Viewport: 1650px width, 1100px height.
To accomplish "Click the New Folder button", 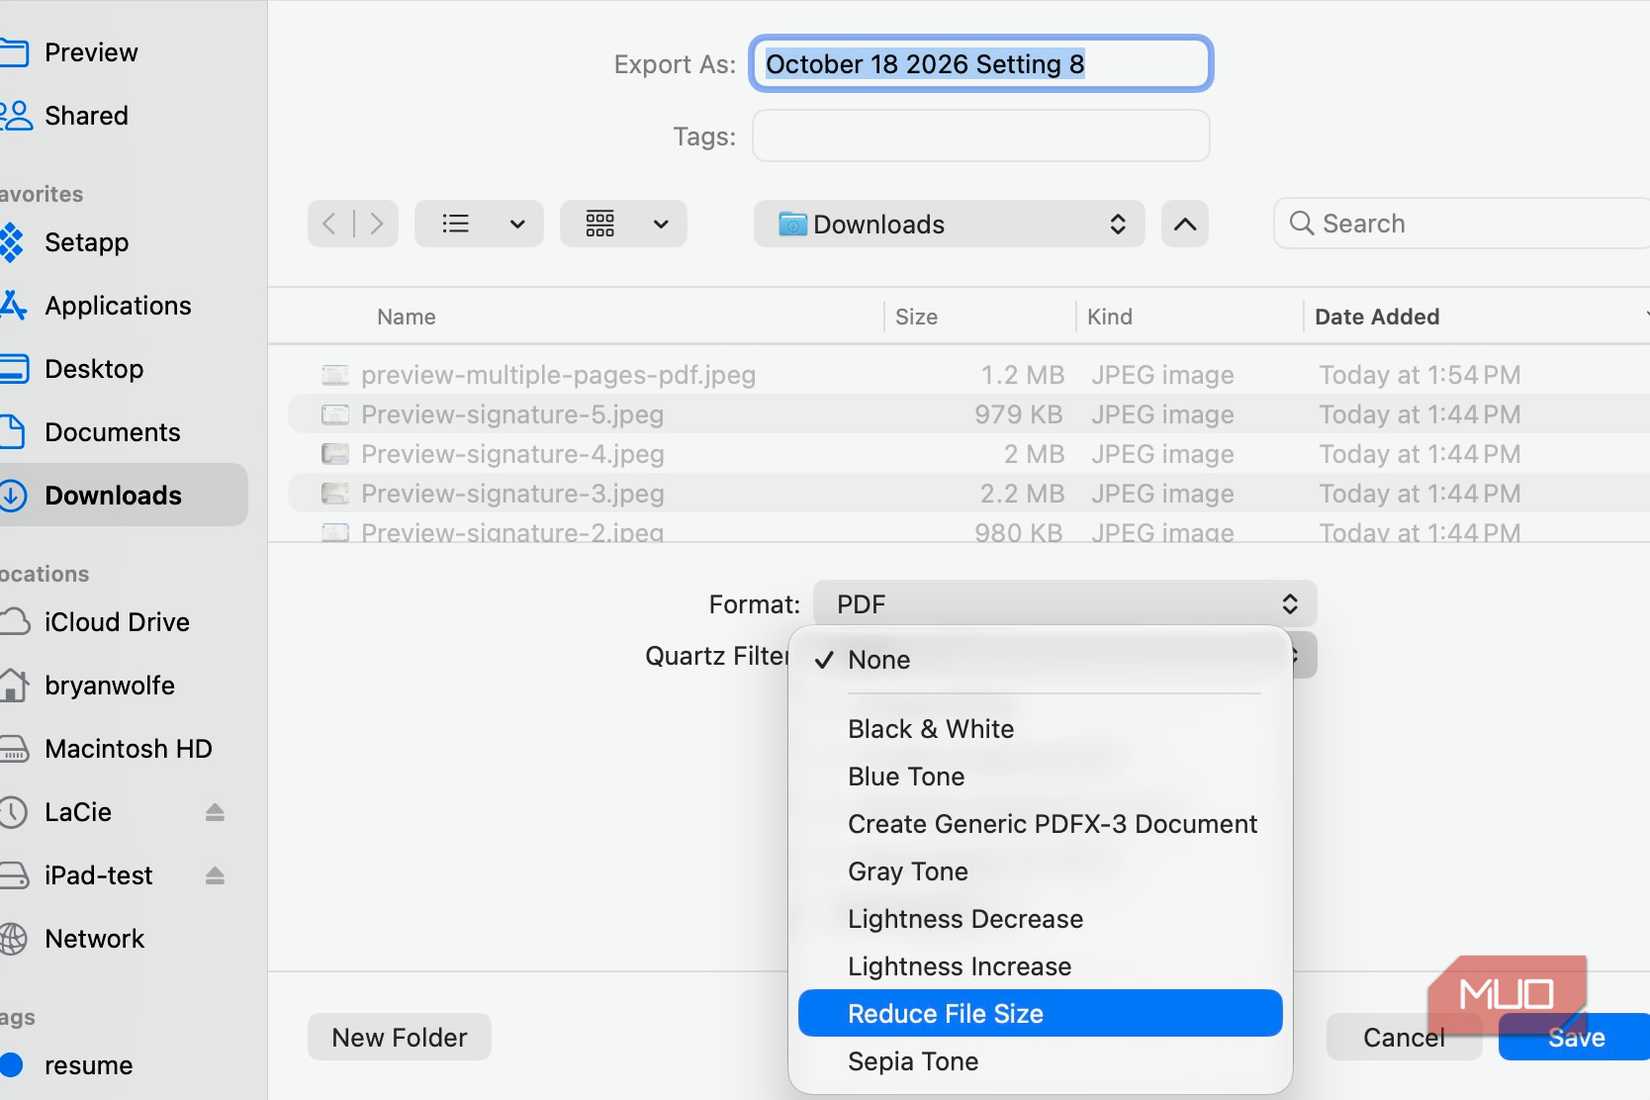I will [x=399, y=1037].
